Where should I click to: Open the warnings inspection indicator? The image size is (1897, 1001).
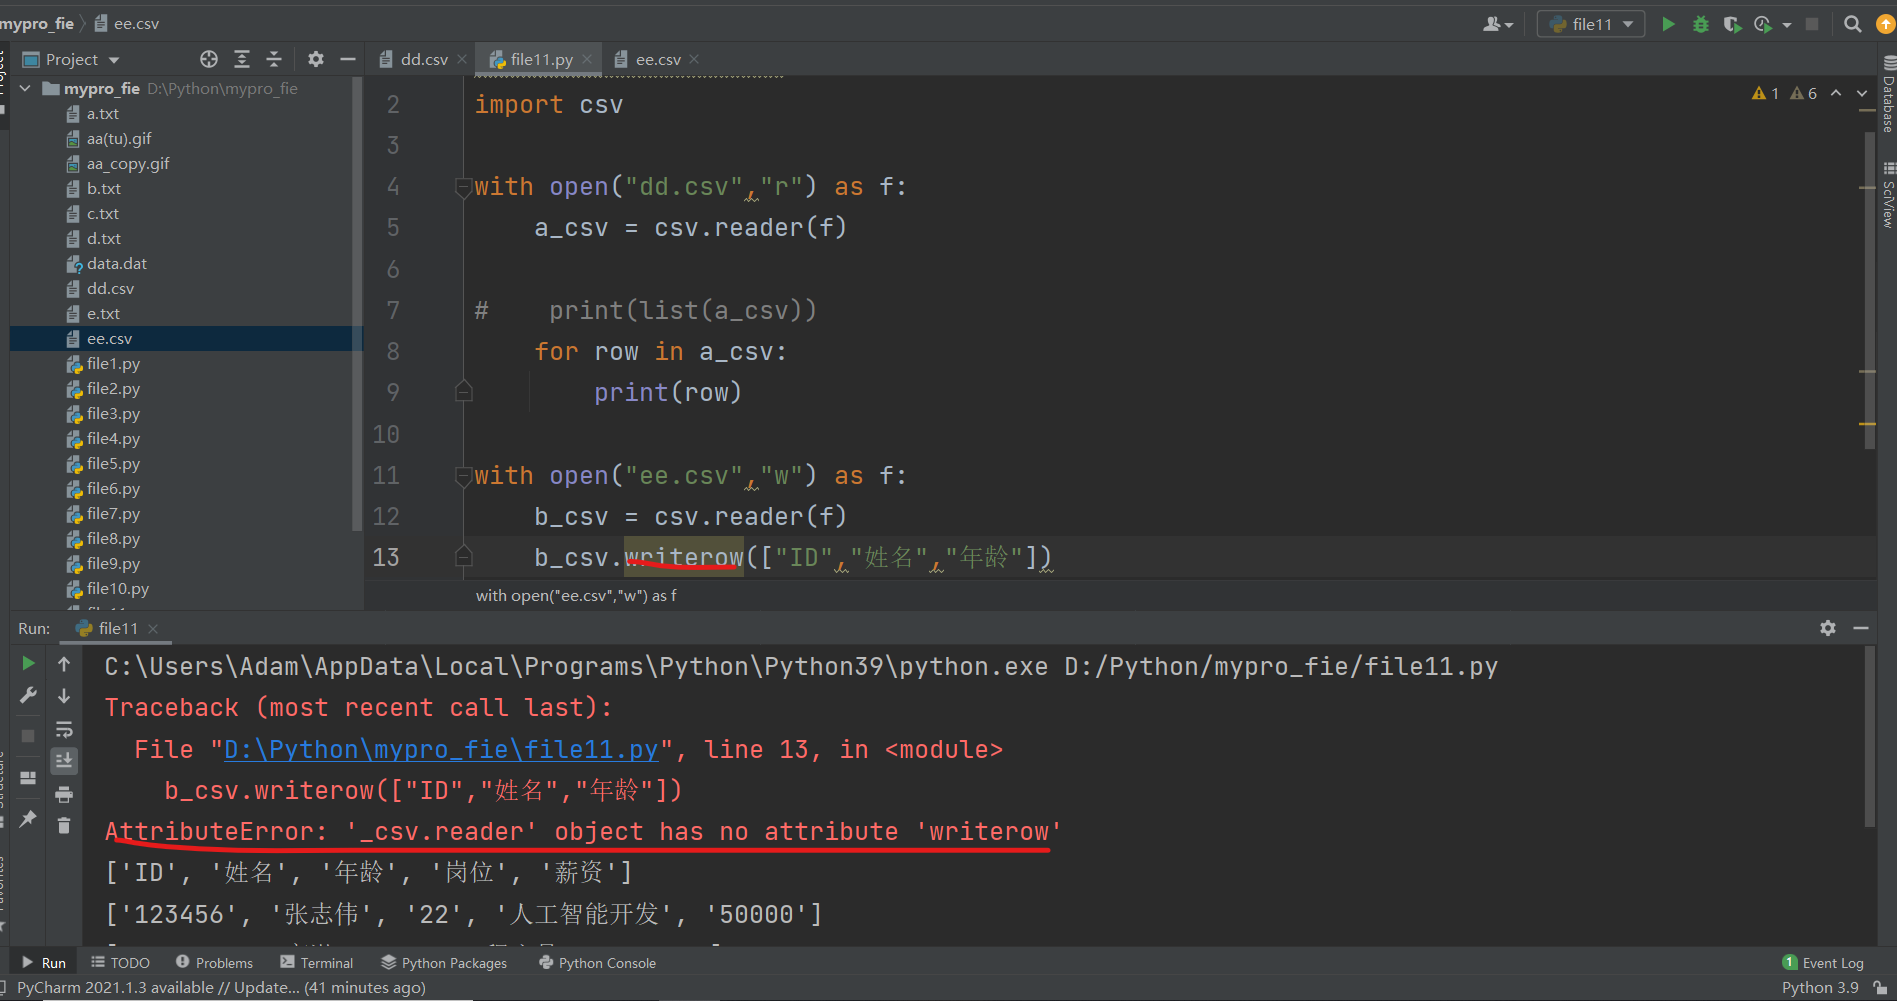pyautogui.click(x=1785, y=93)
